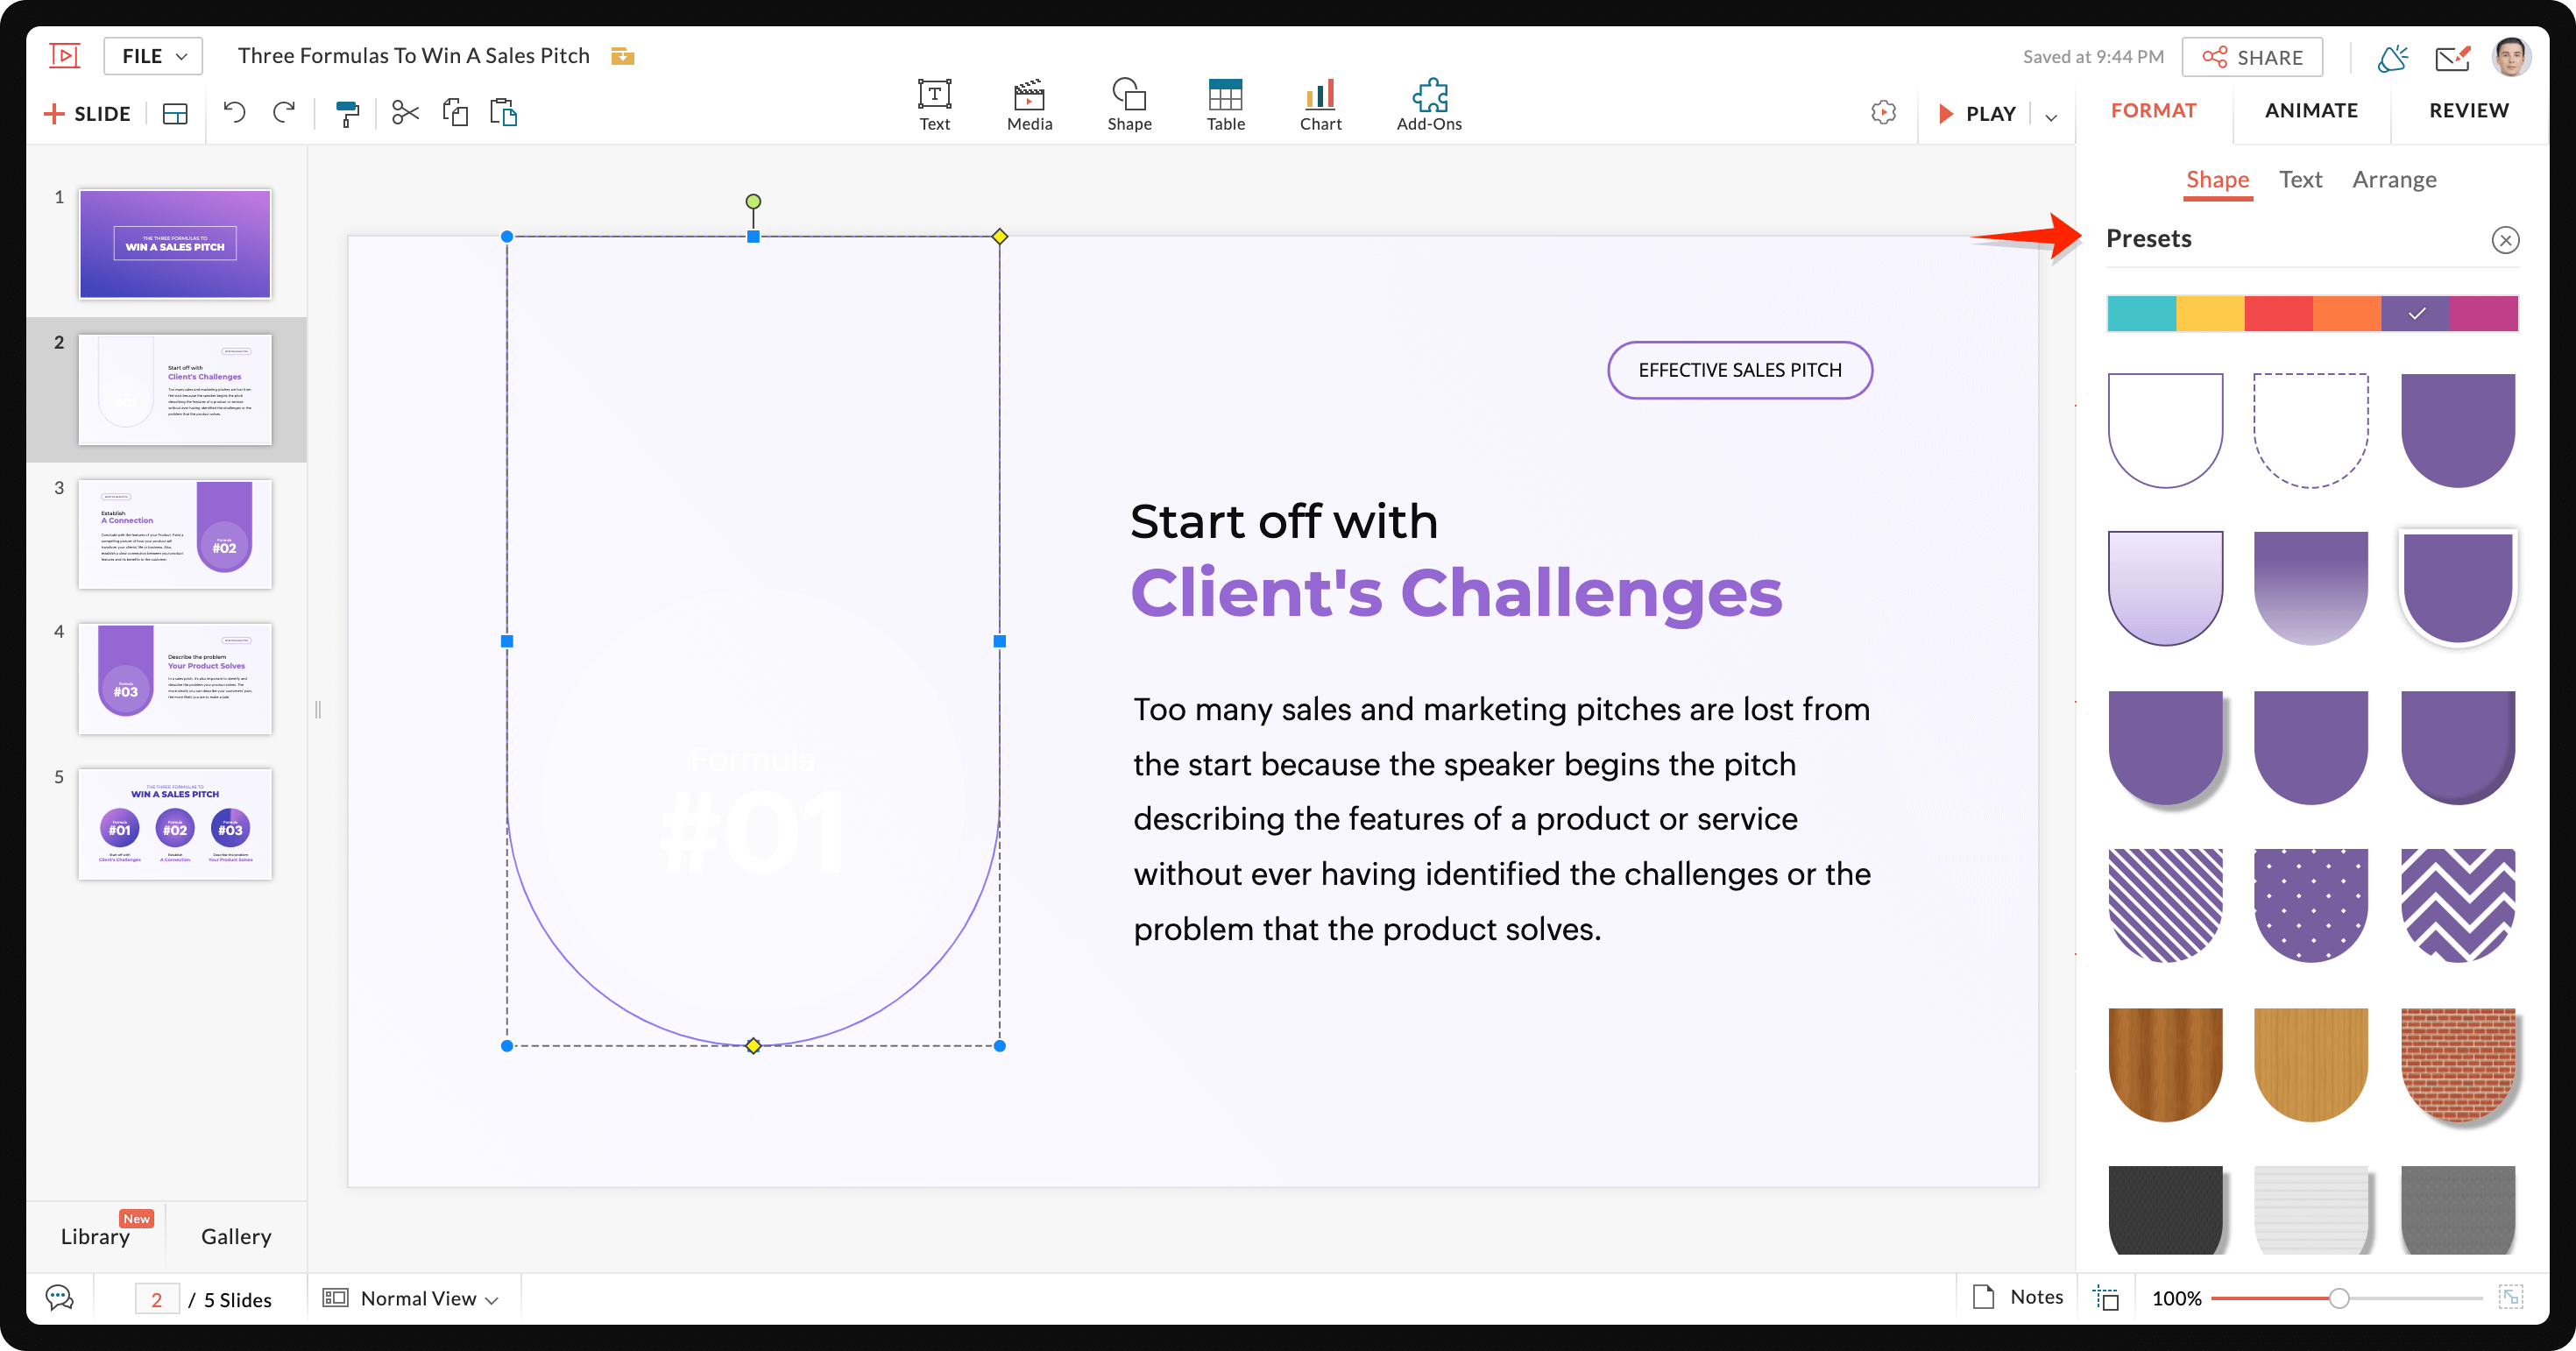Click the PLAY button to preview
2576x1351 pixels.
(1979, 110)
